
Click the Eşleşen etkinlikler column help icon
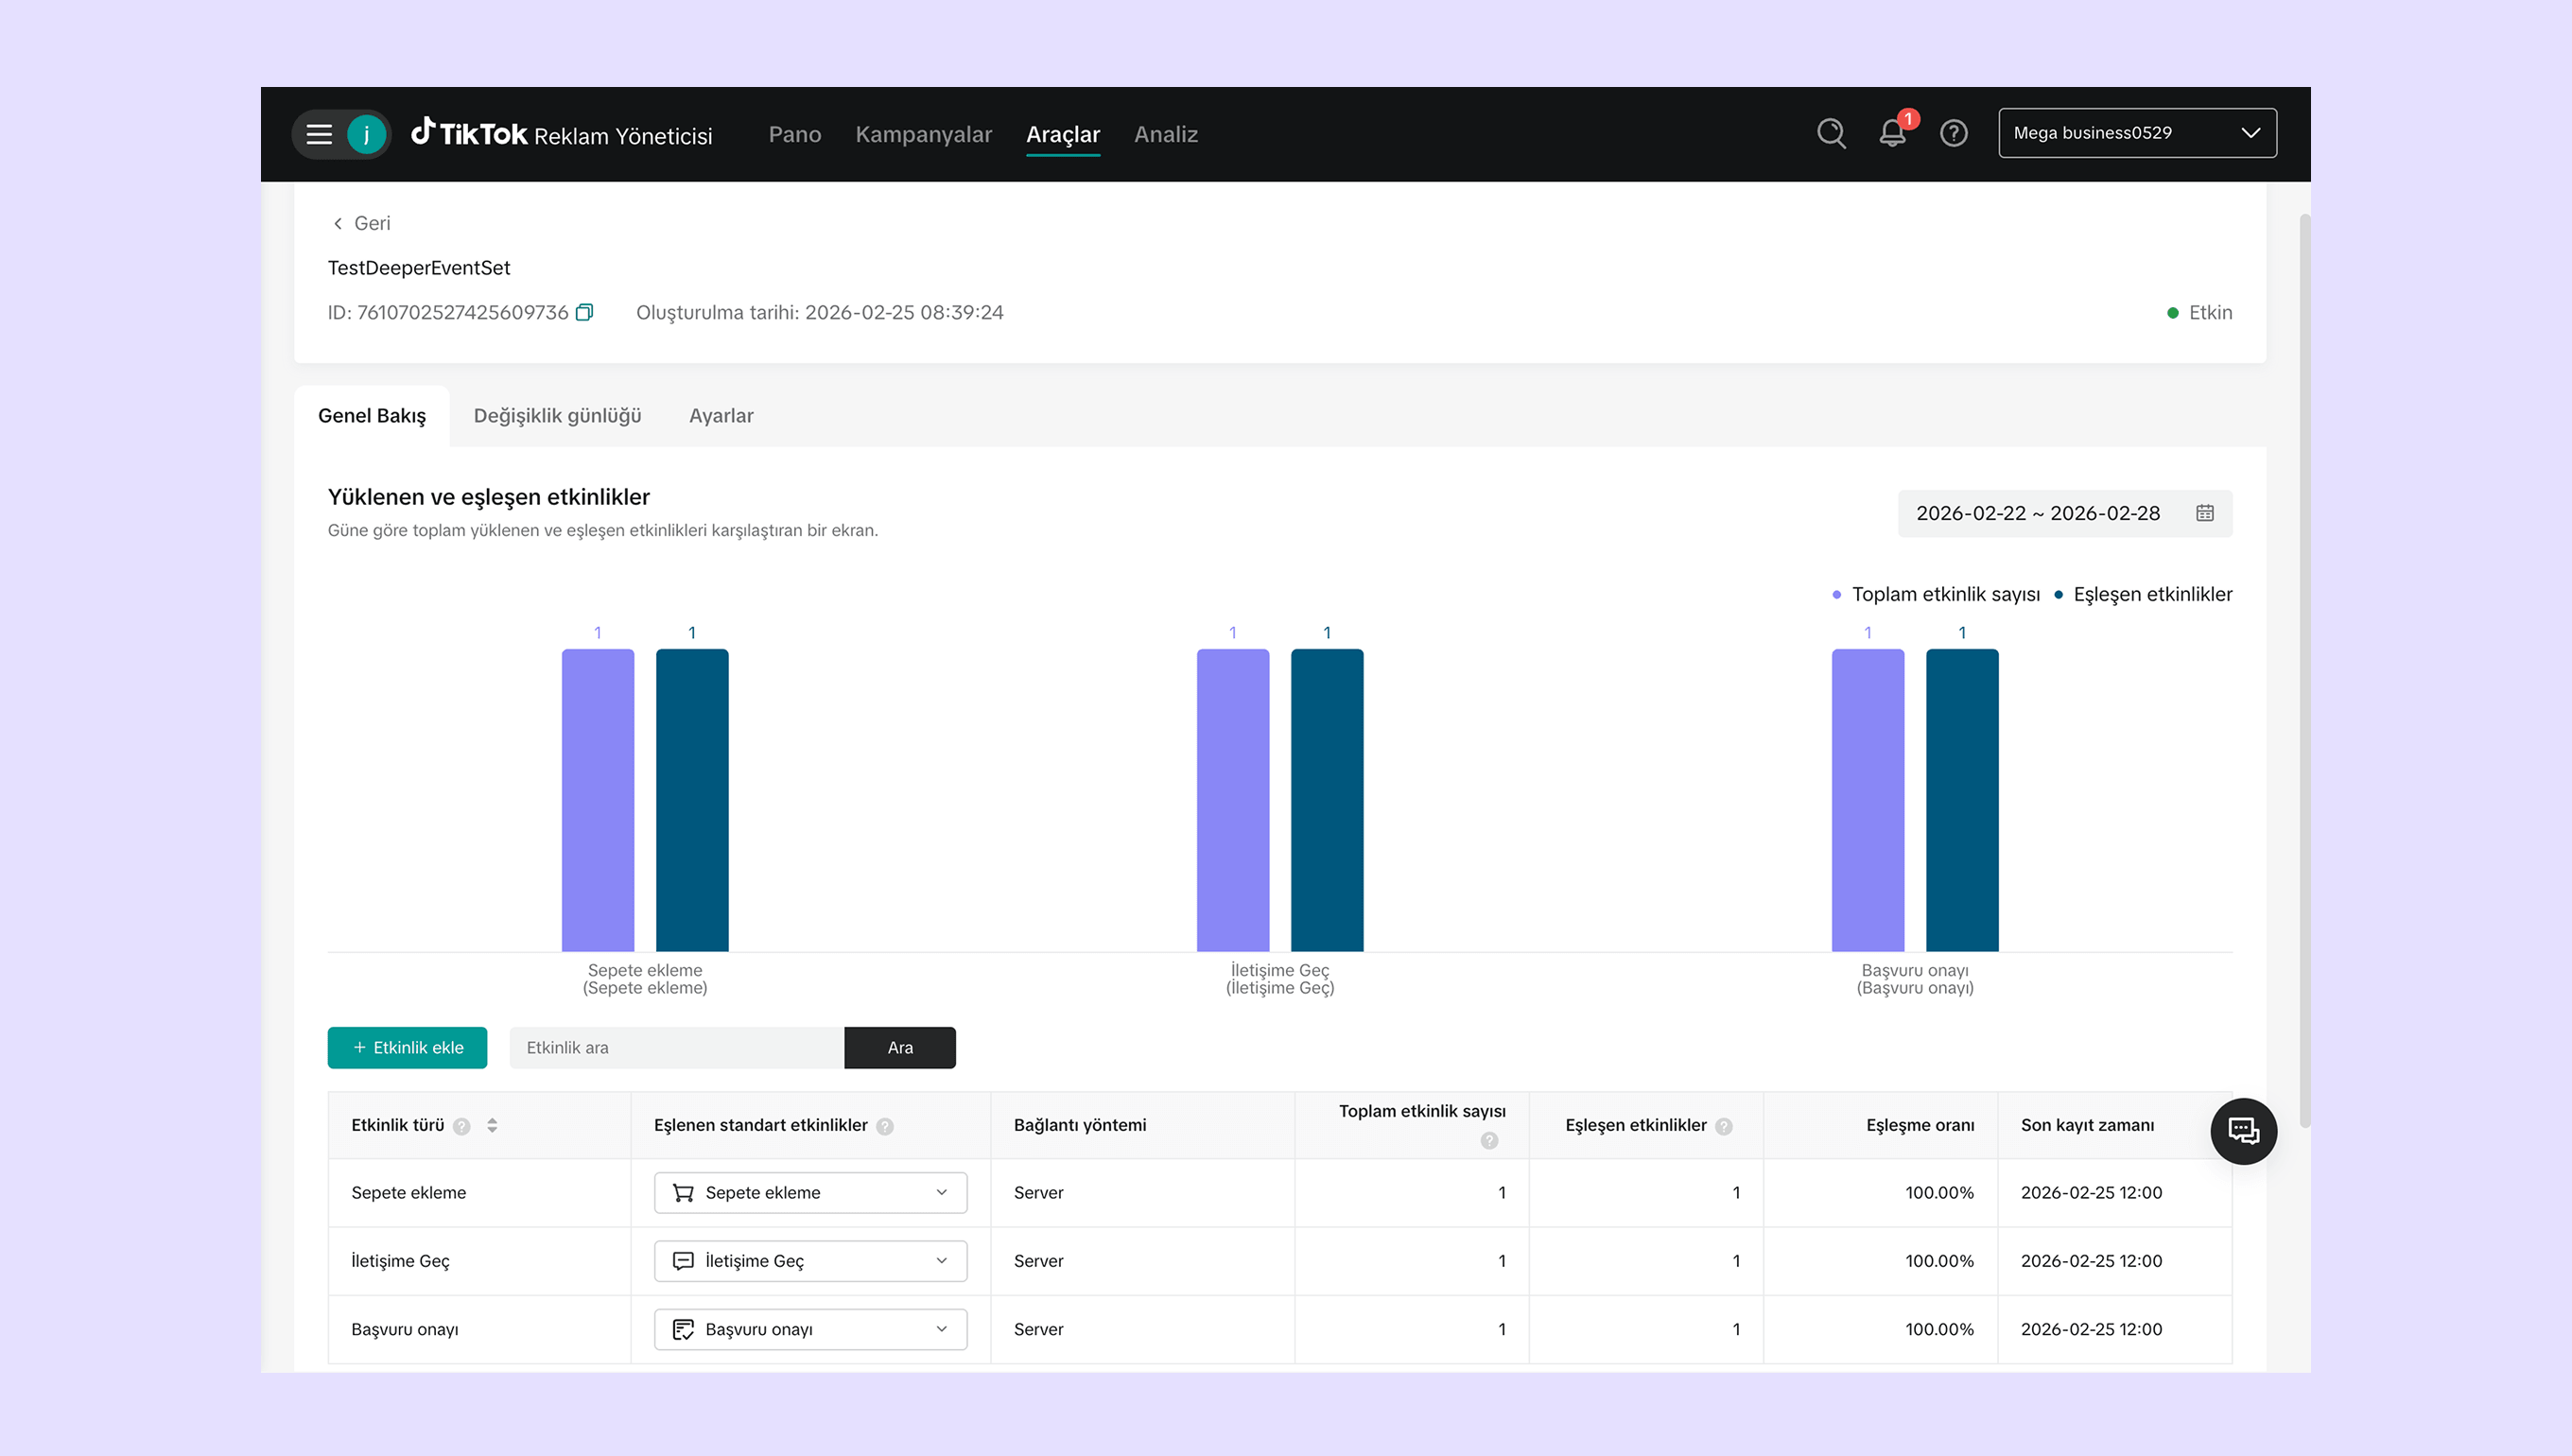1724,1126
